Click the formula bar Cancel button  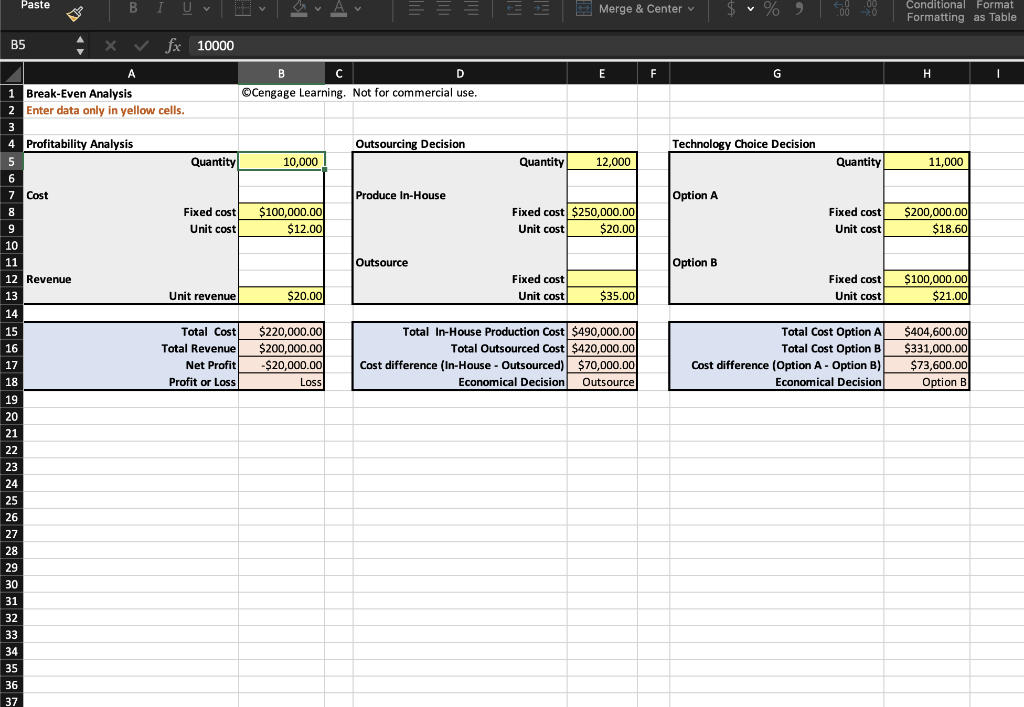click(110, 45)
